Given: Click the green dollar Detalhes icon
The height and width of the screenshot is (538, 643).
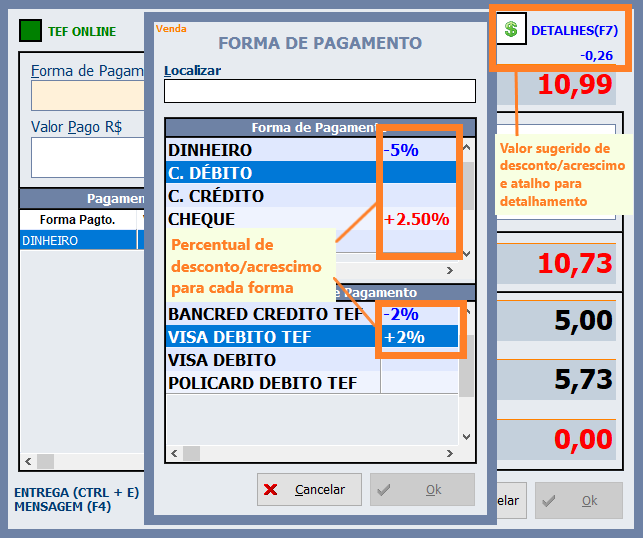Looking at the screenshot, I should pyautogui.click(x=511, y=30).
